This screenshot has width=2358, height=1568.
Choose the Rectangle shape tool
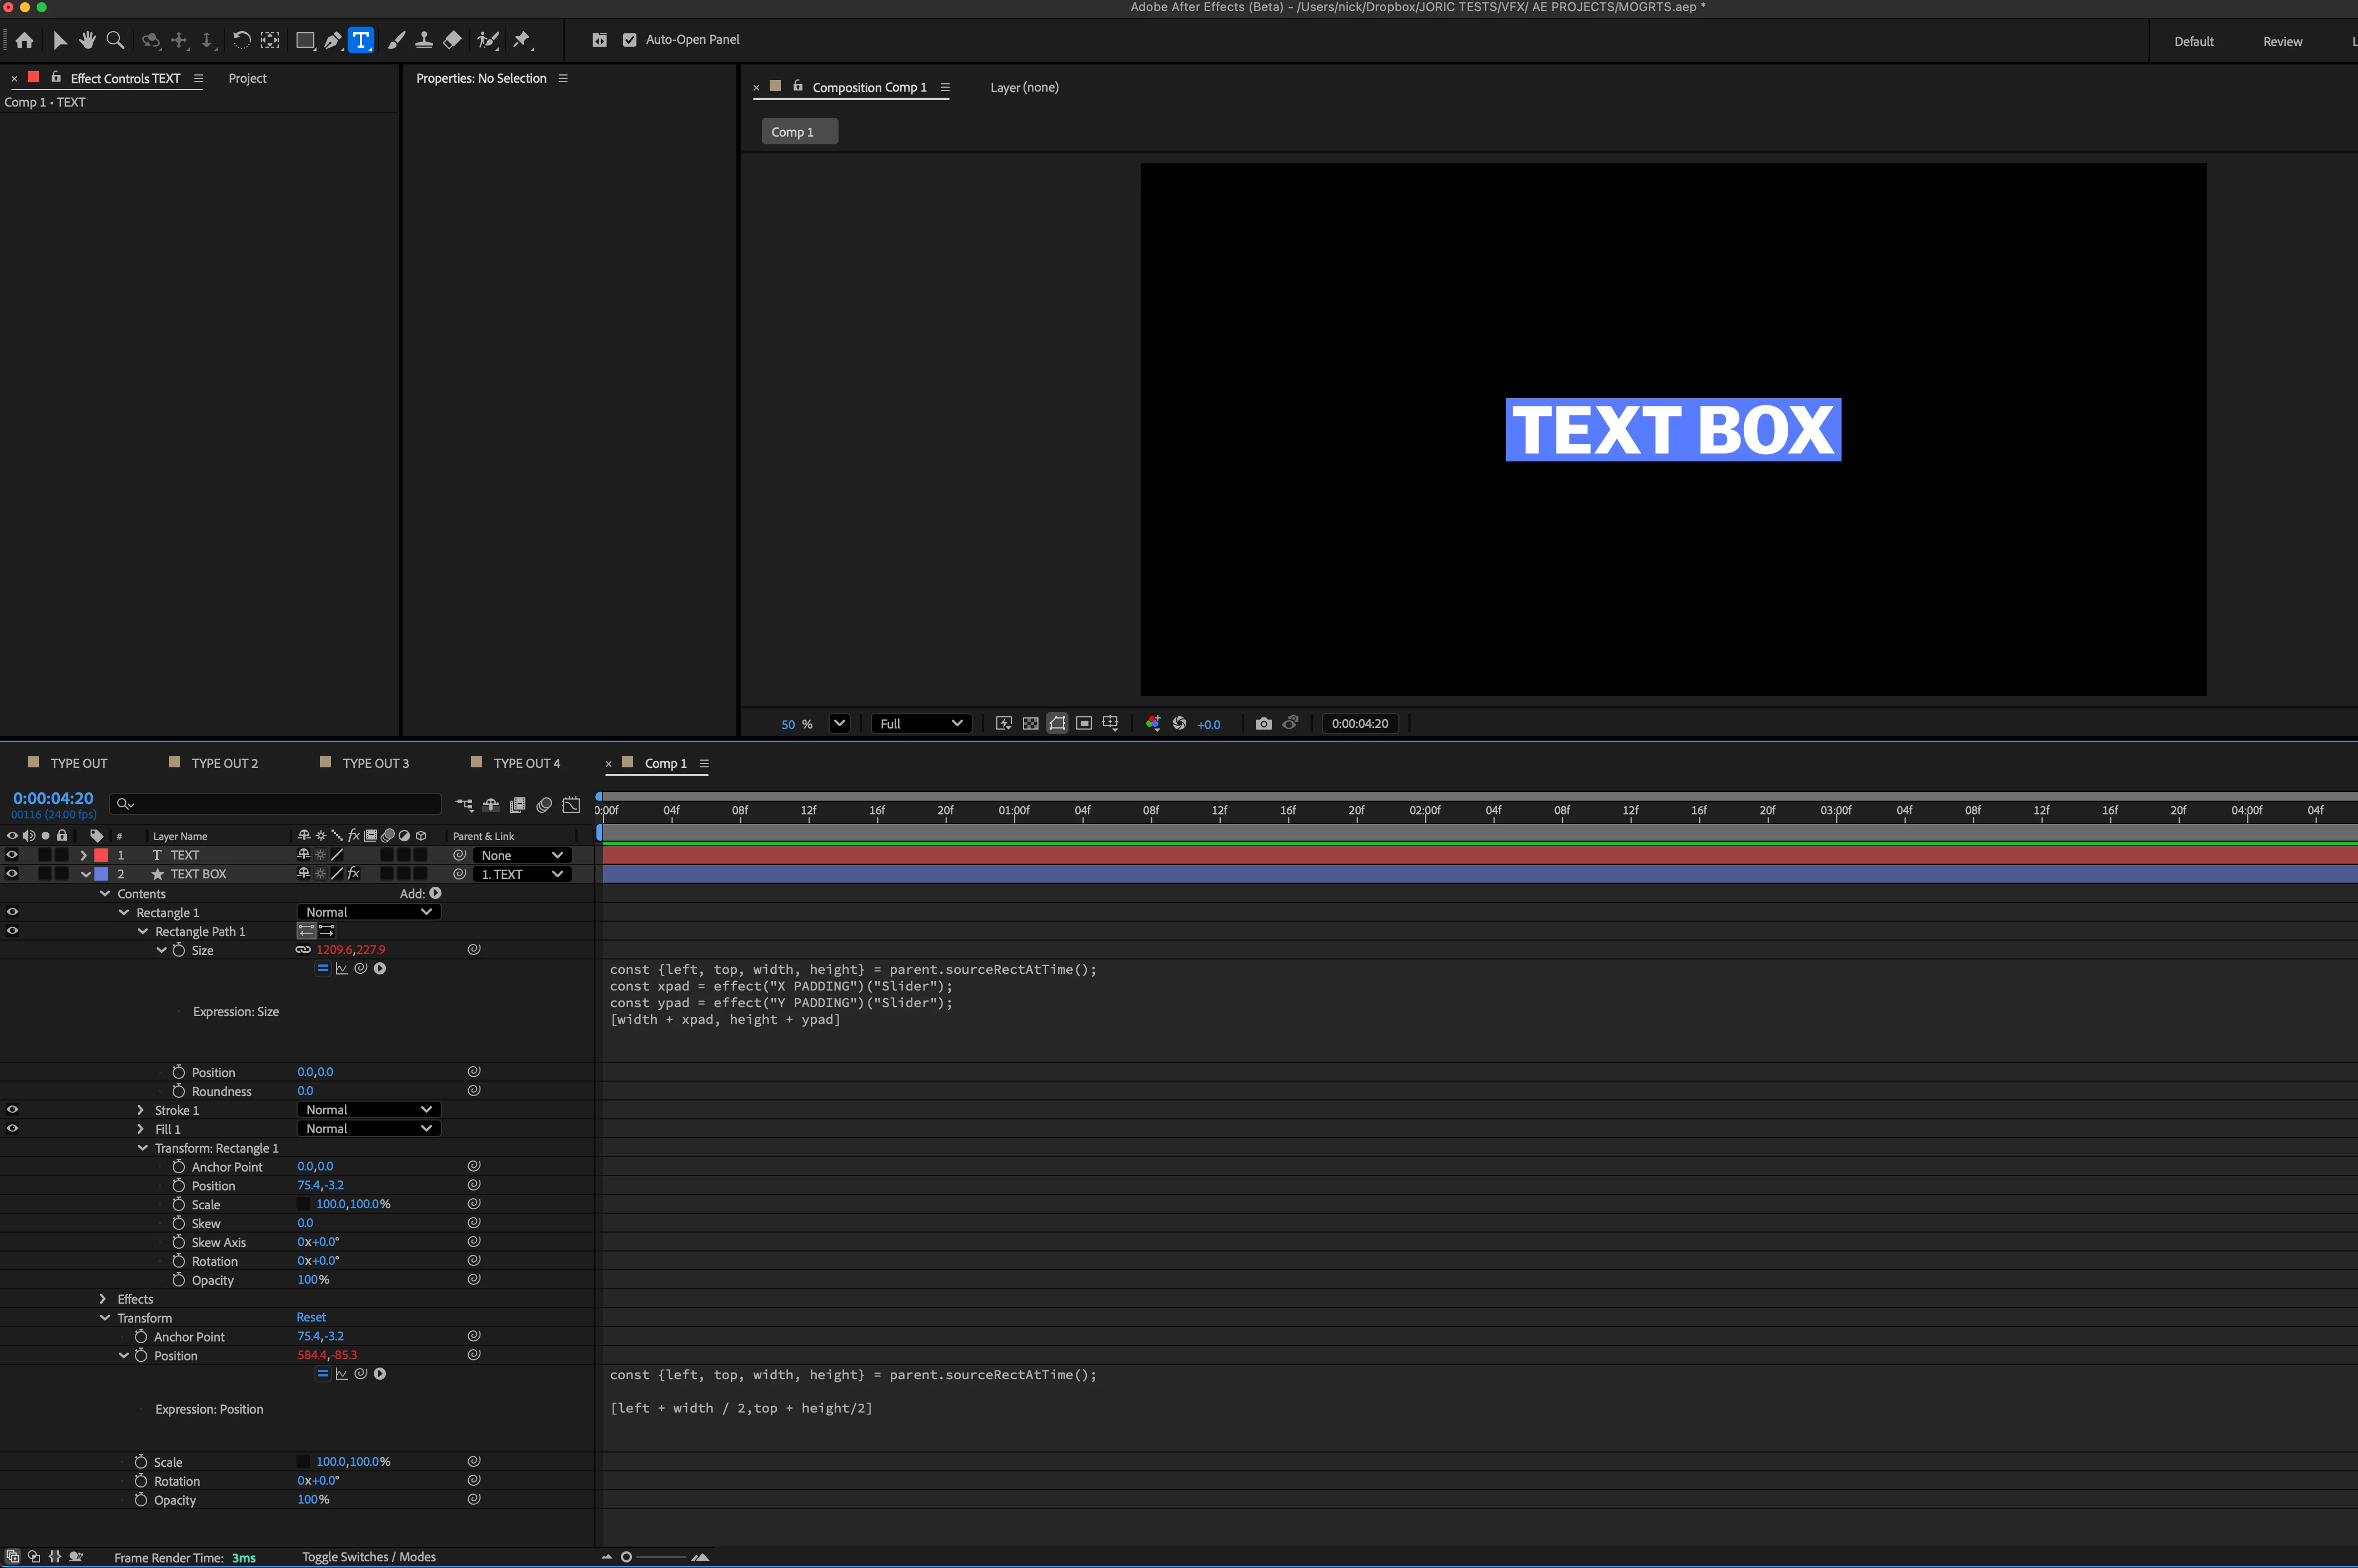[304, 40]
